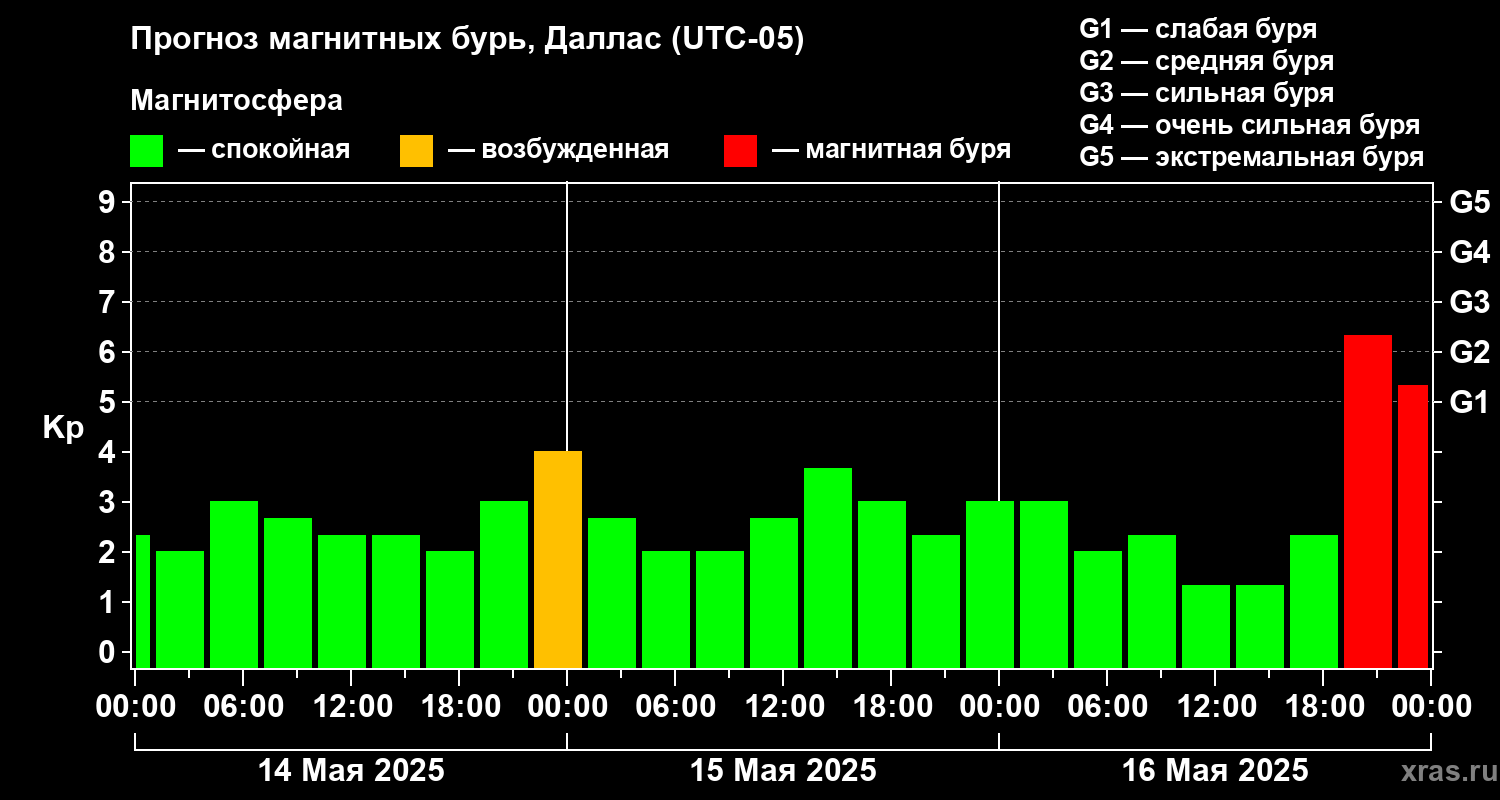
Task: Click the «G4» label on the right axis
Action: pyautogui.click(x=1469, y=252)
